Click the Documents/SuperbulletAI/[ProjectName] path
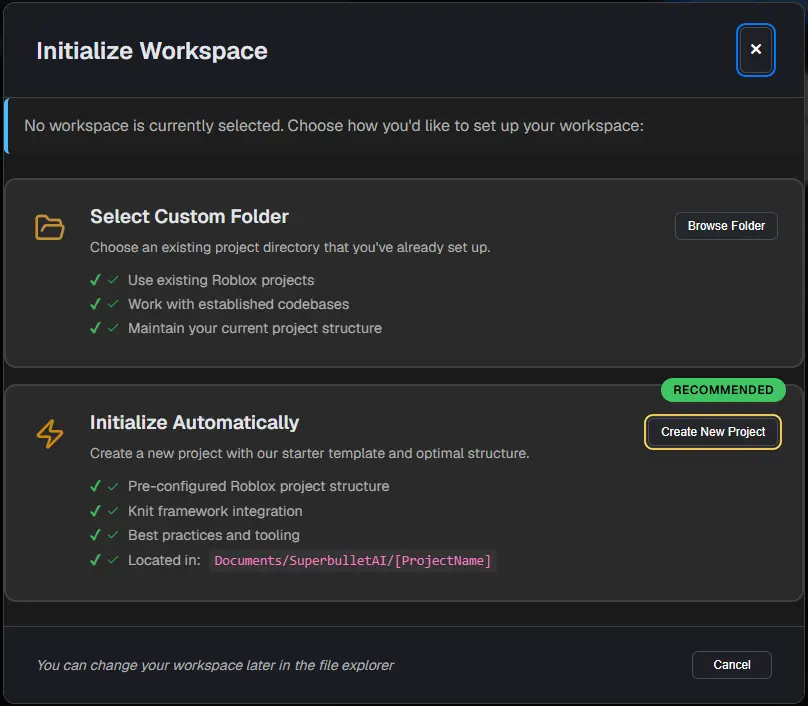The width and height of the screenshot is (808, 706). 352,561
